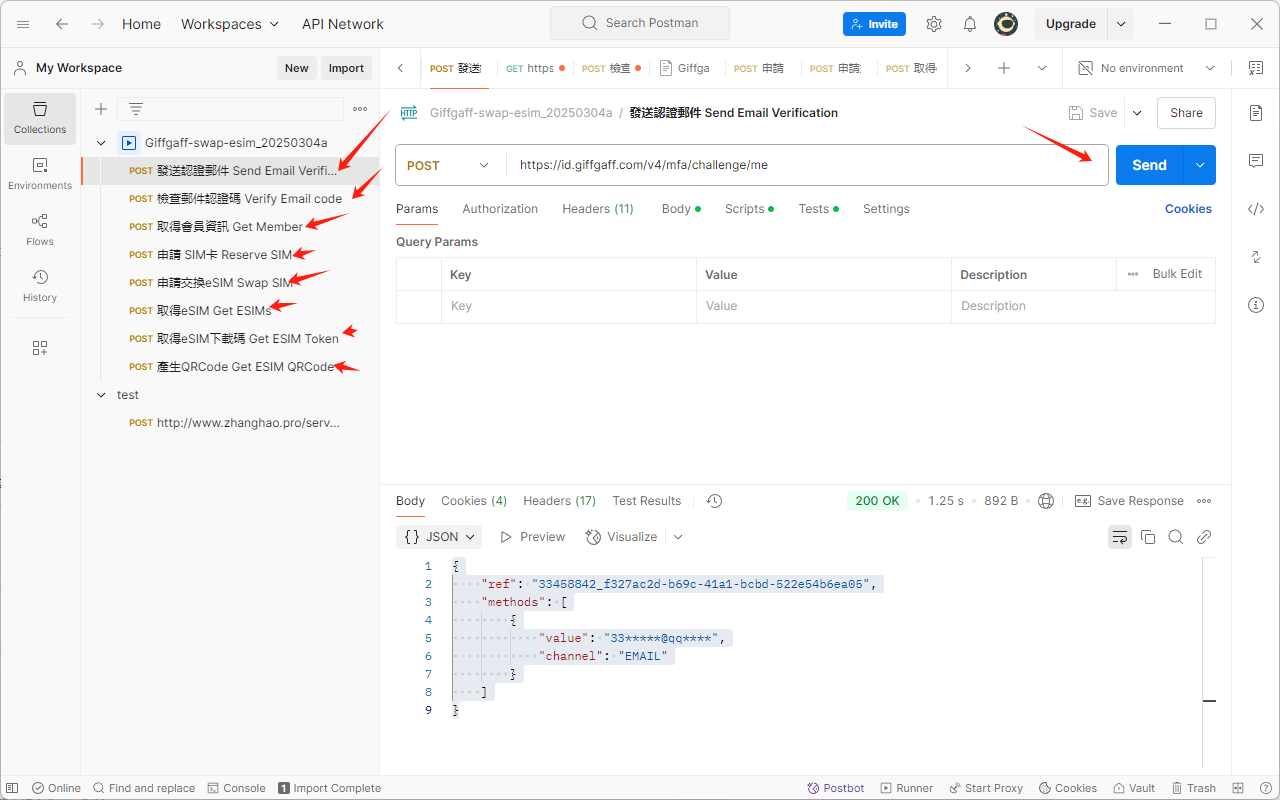Image resolution: width=1280 pixels, height=800 pixels.
Task: Switch to the Authorization tab
Action: [500, 209]
